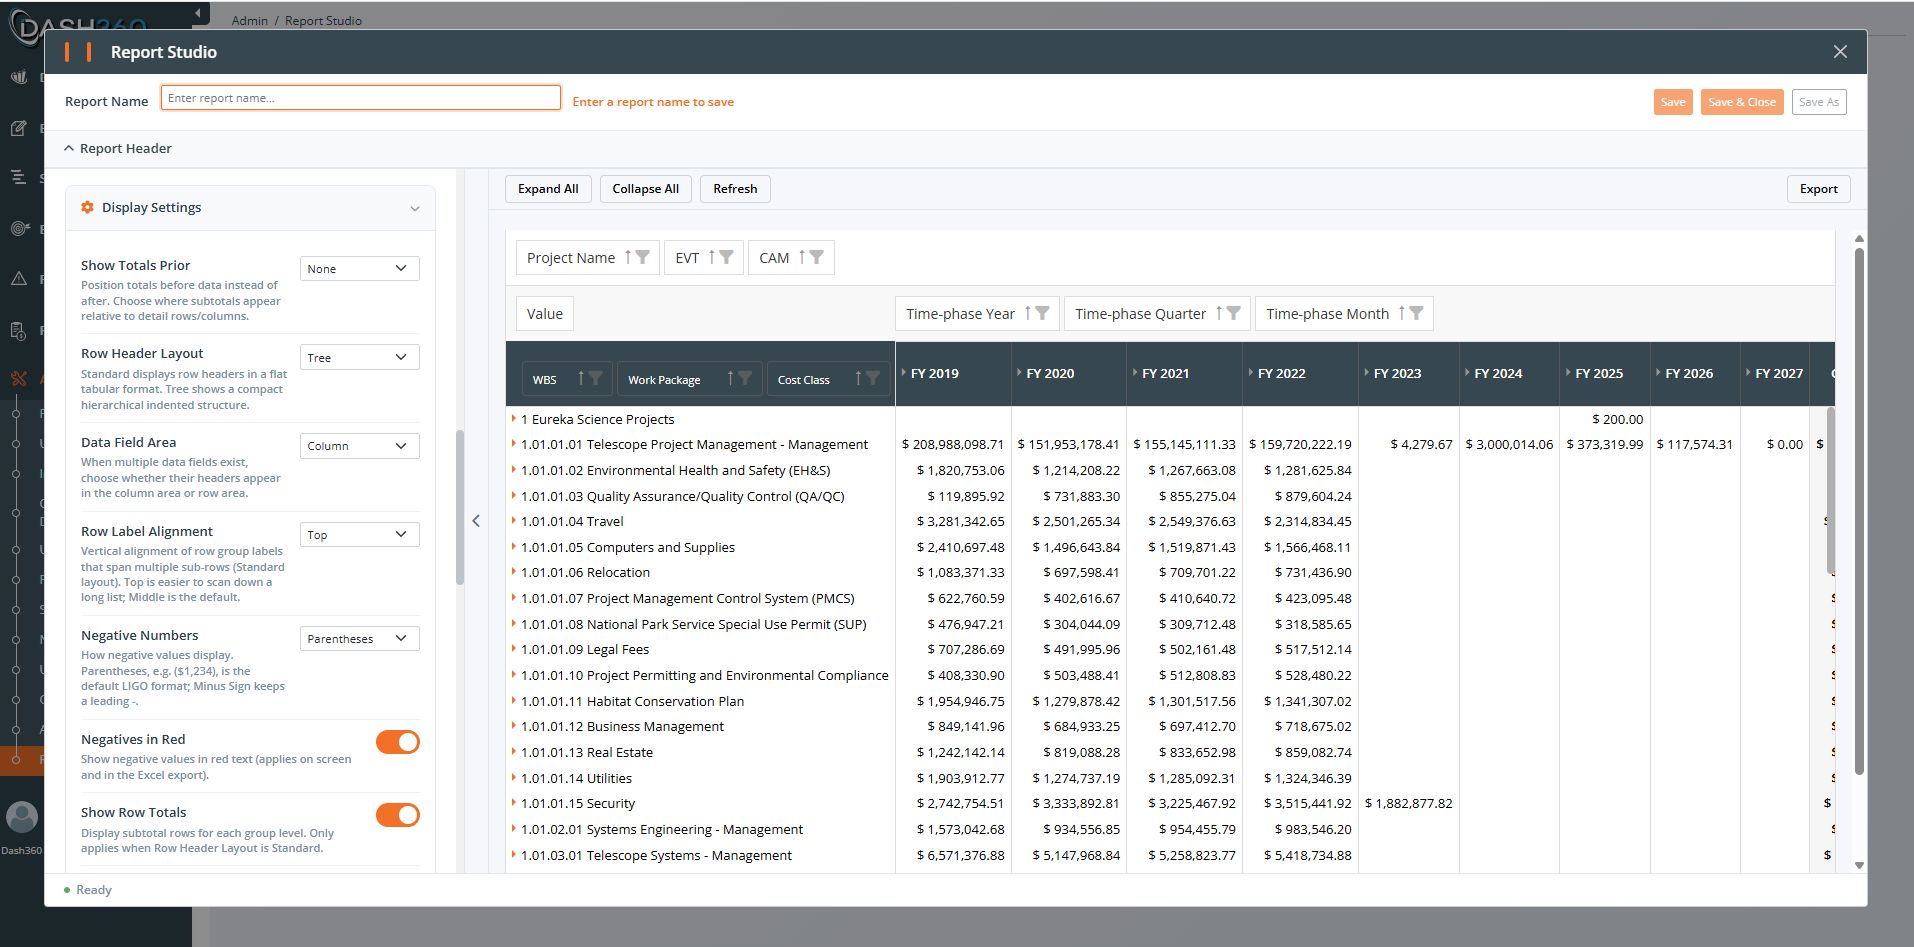Screen dimensions: 1914x947
Task: Click the Value field chip
Action: (545, 314)
